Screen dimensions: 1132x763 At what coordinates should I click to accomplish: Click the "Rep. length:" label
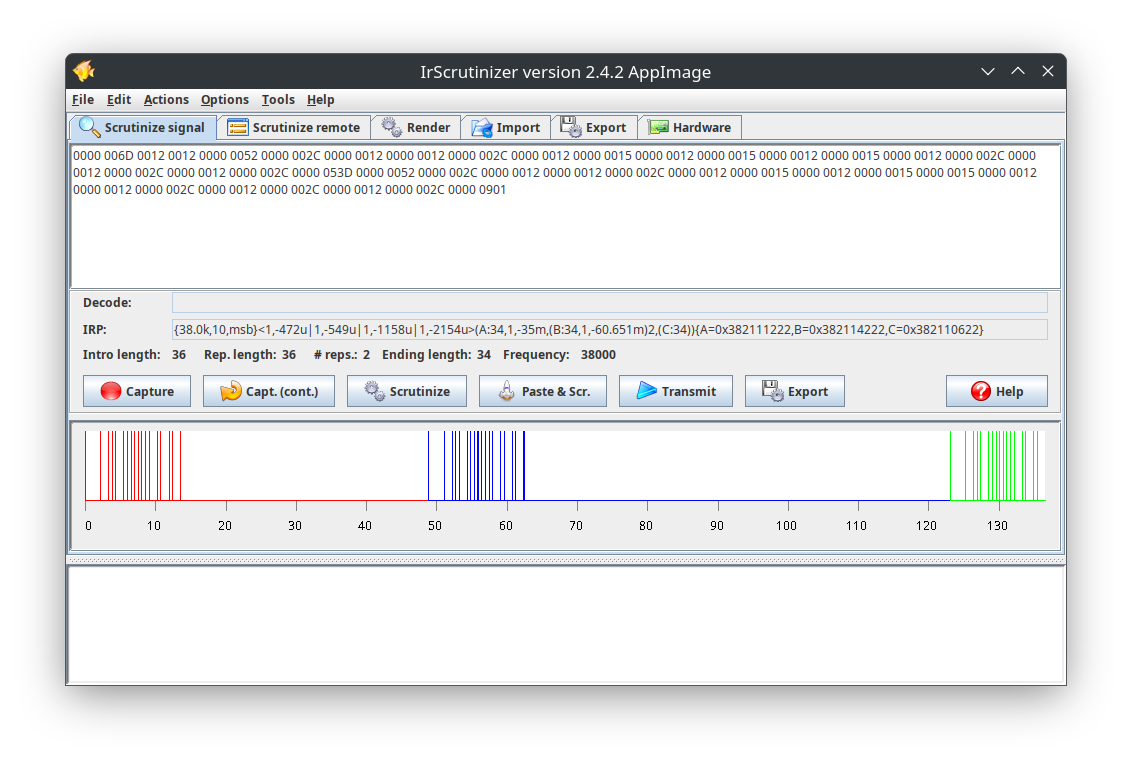(240, 354)
